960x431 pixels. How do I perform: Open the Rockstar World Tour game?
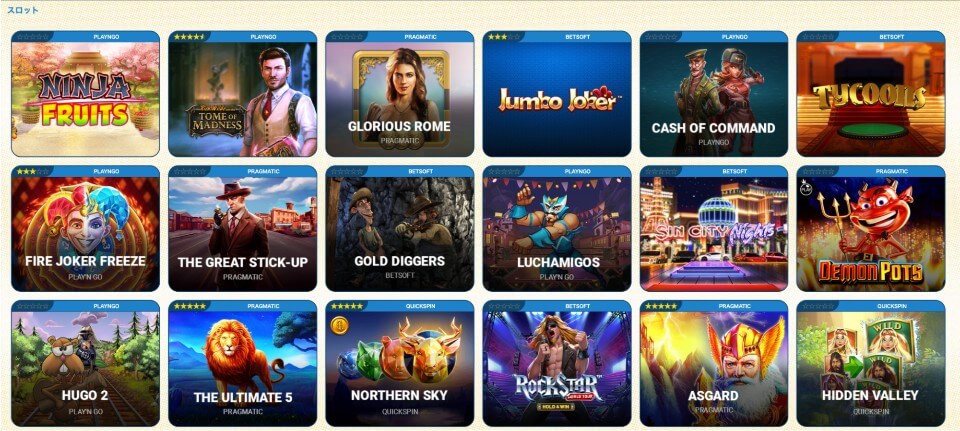[557, 363]
